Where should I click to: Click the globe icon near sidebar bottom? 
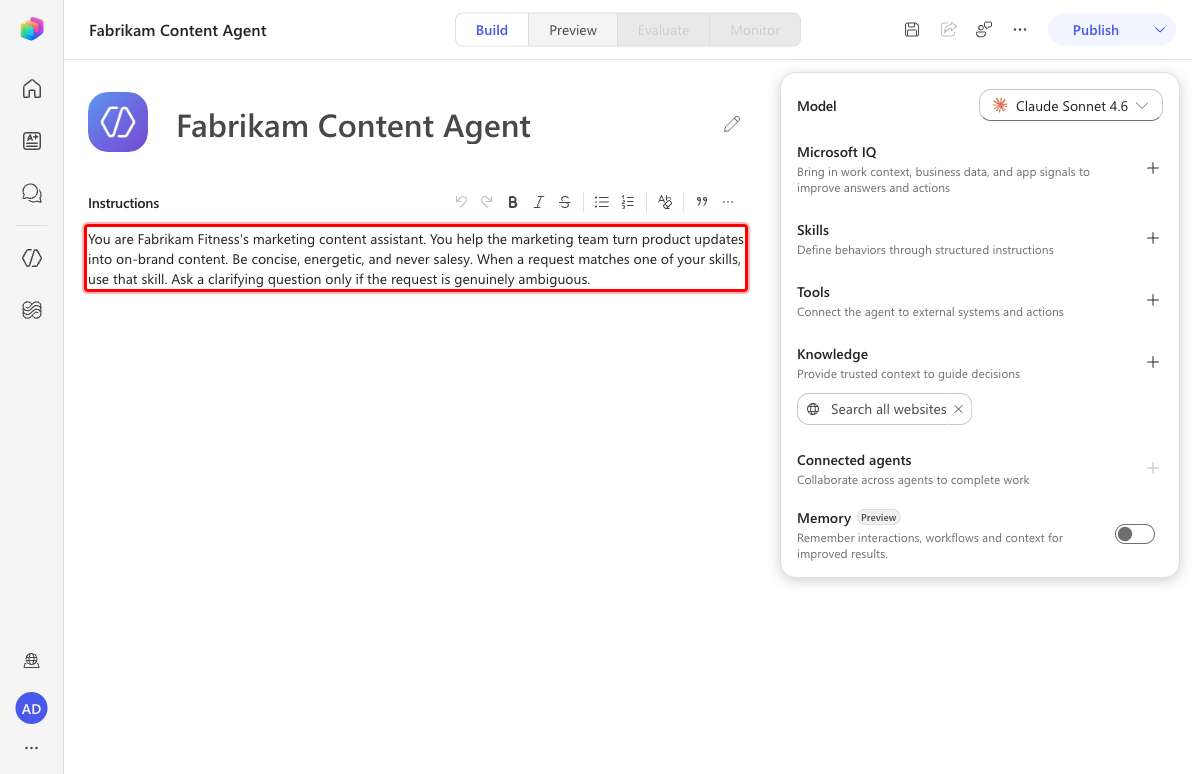tap(32, 661)
